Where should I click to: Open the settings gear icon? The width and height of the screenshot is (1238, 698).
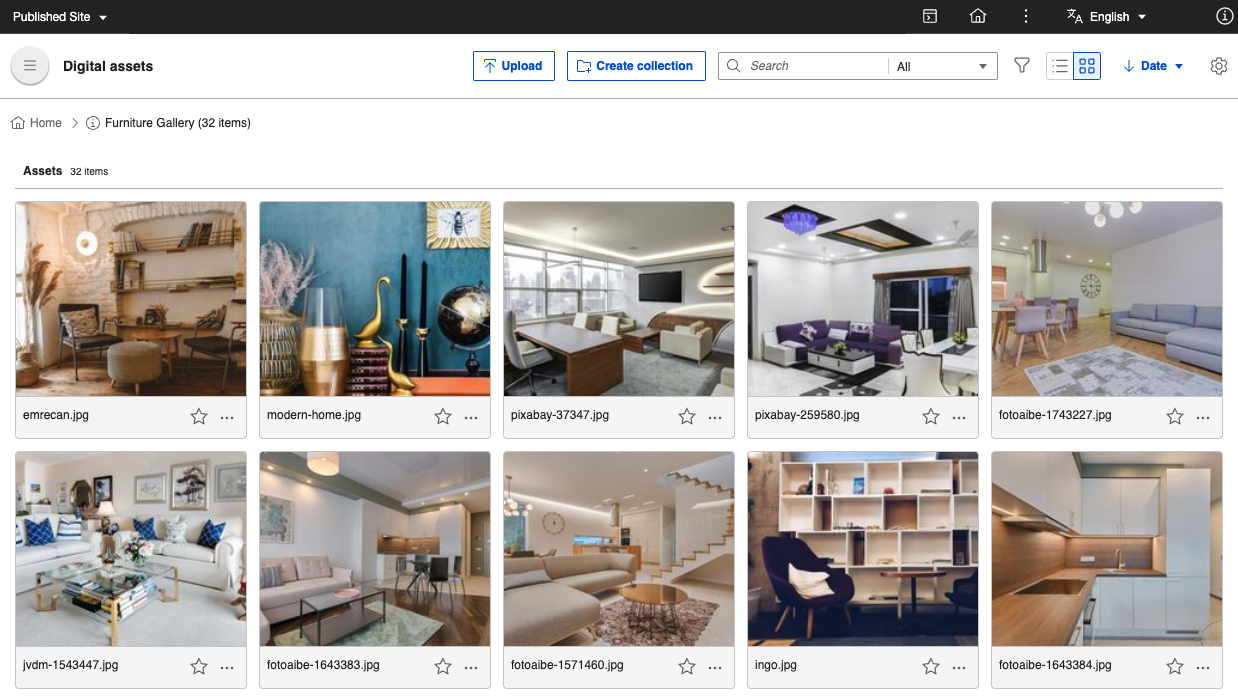(1218, 66)
